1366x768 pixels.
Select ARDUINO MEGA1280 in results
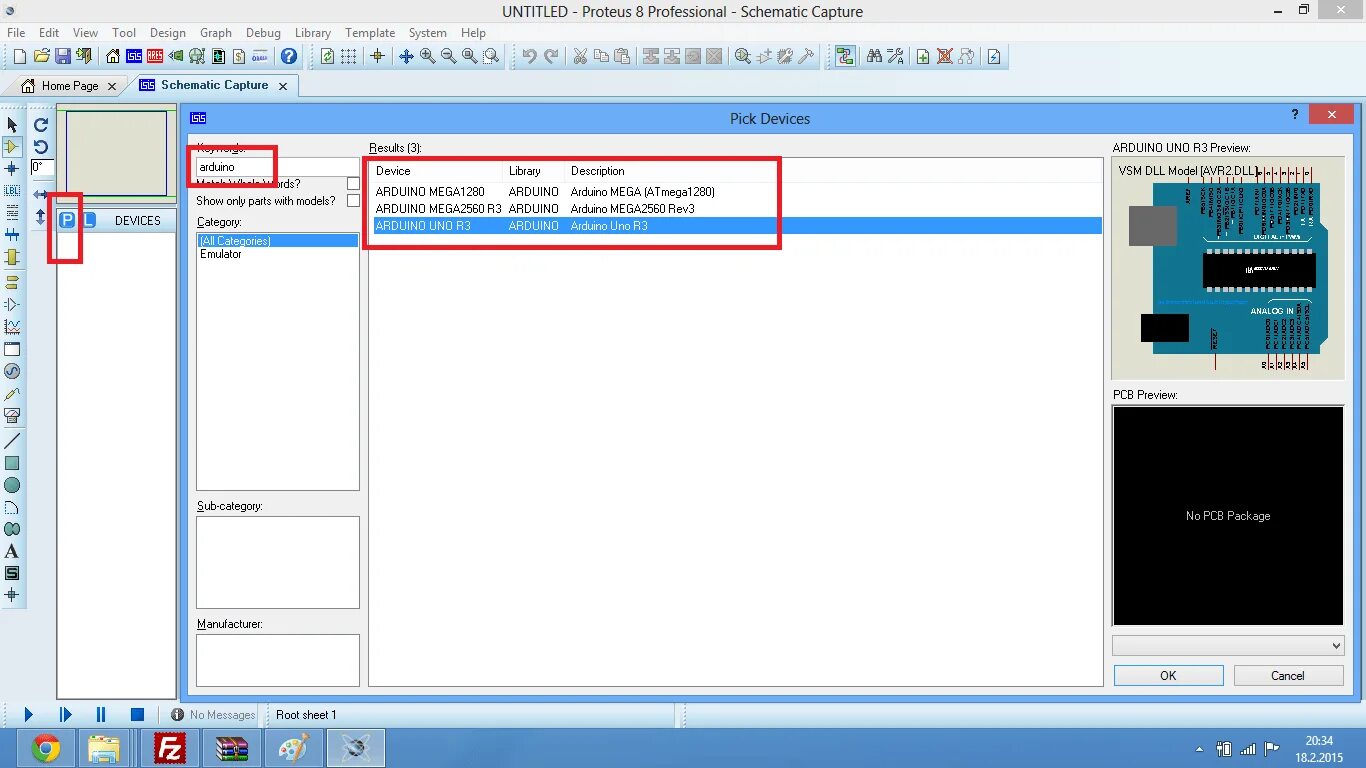coord(429,192)
